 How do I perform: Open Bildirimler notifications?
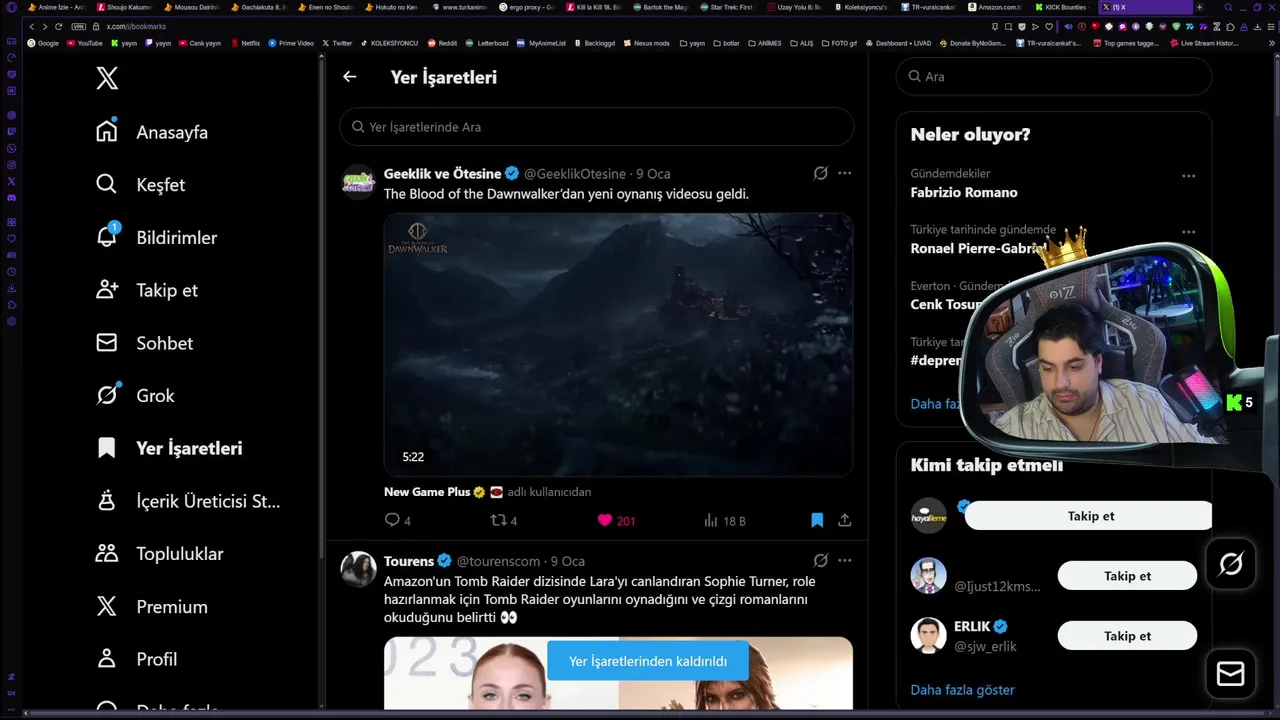tap(156, 238)
